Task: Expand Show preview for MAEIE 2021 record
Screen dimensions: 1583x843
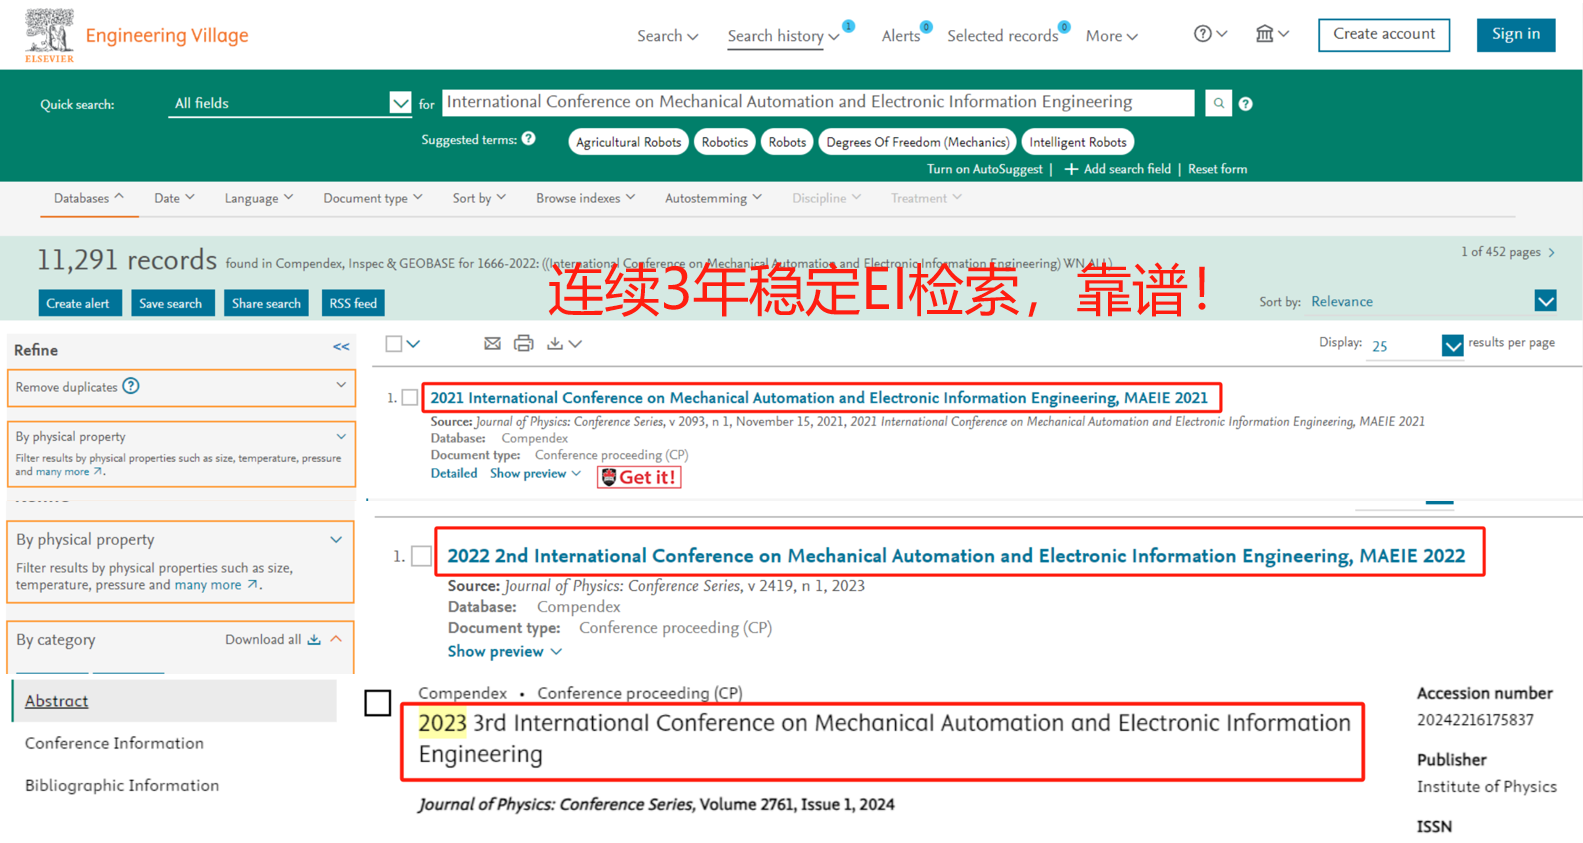Action: [535, 474]
